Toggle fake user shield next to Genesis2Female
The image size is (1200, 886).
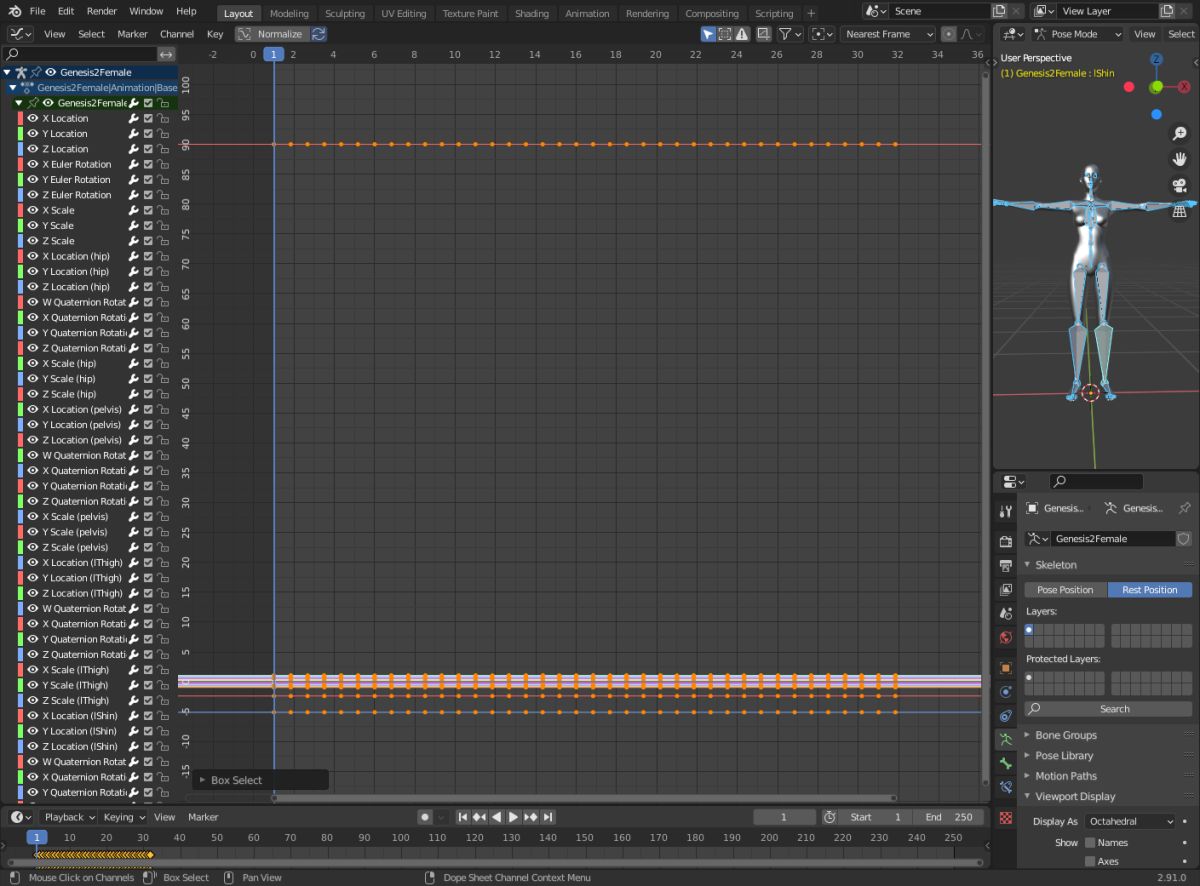[1184, 538]
